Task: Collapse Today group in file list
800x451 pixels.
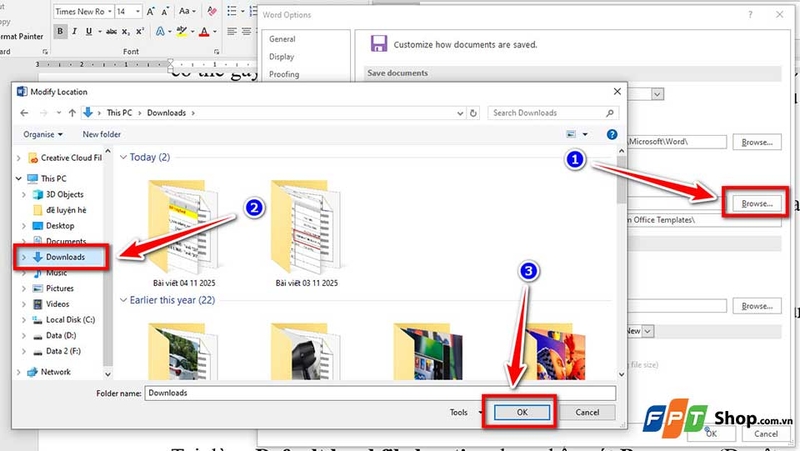Action: (123, 157)
